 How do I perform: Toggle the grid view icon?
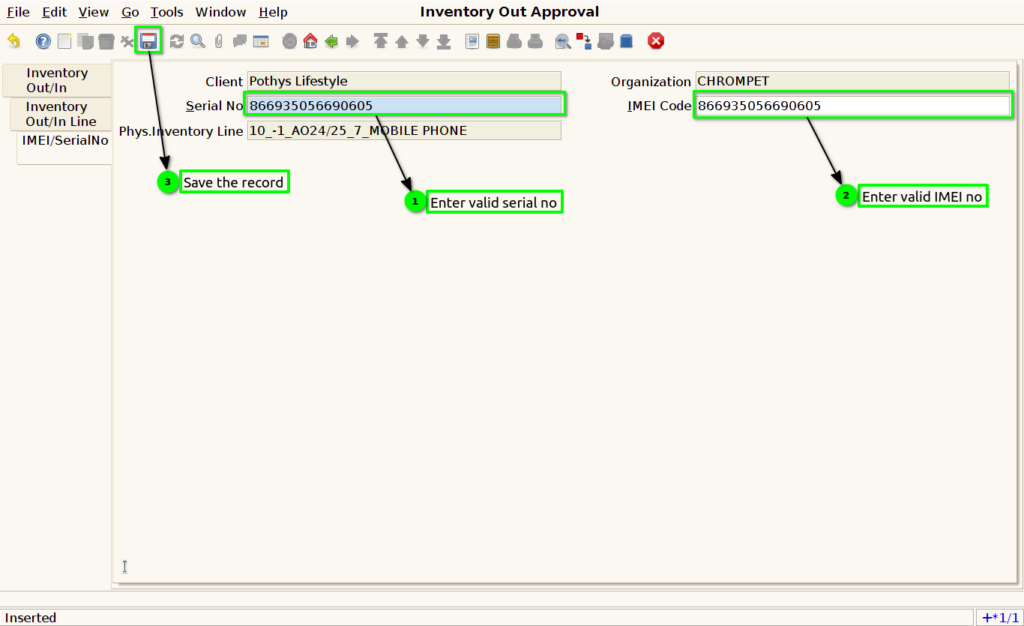pos(261,41)
